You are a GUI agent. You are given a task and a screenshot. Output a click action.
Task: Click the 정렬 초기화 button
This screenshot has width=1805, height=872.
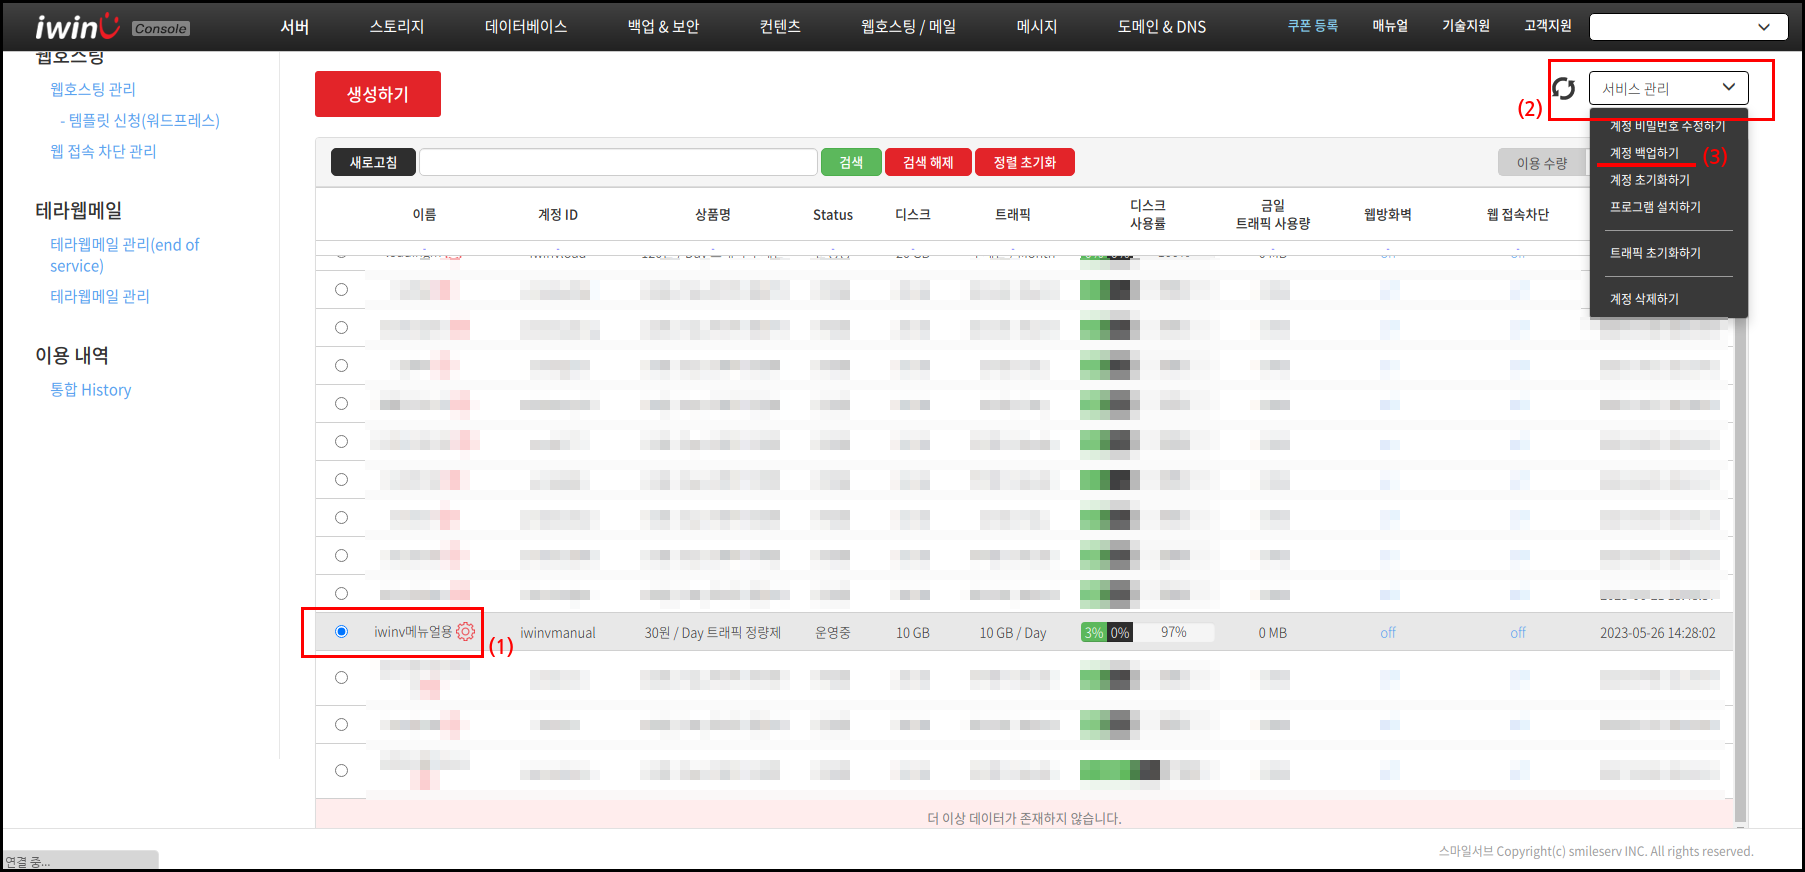1024,162
